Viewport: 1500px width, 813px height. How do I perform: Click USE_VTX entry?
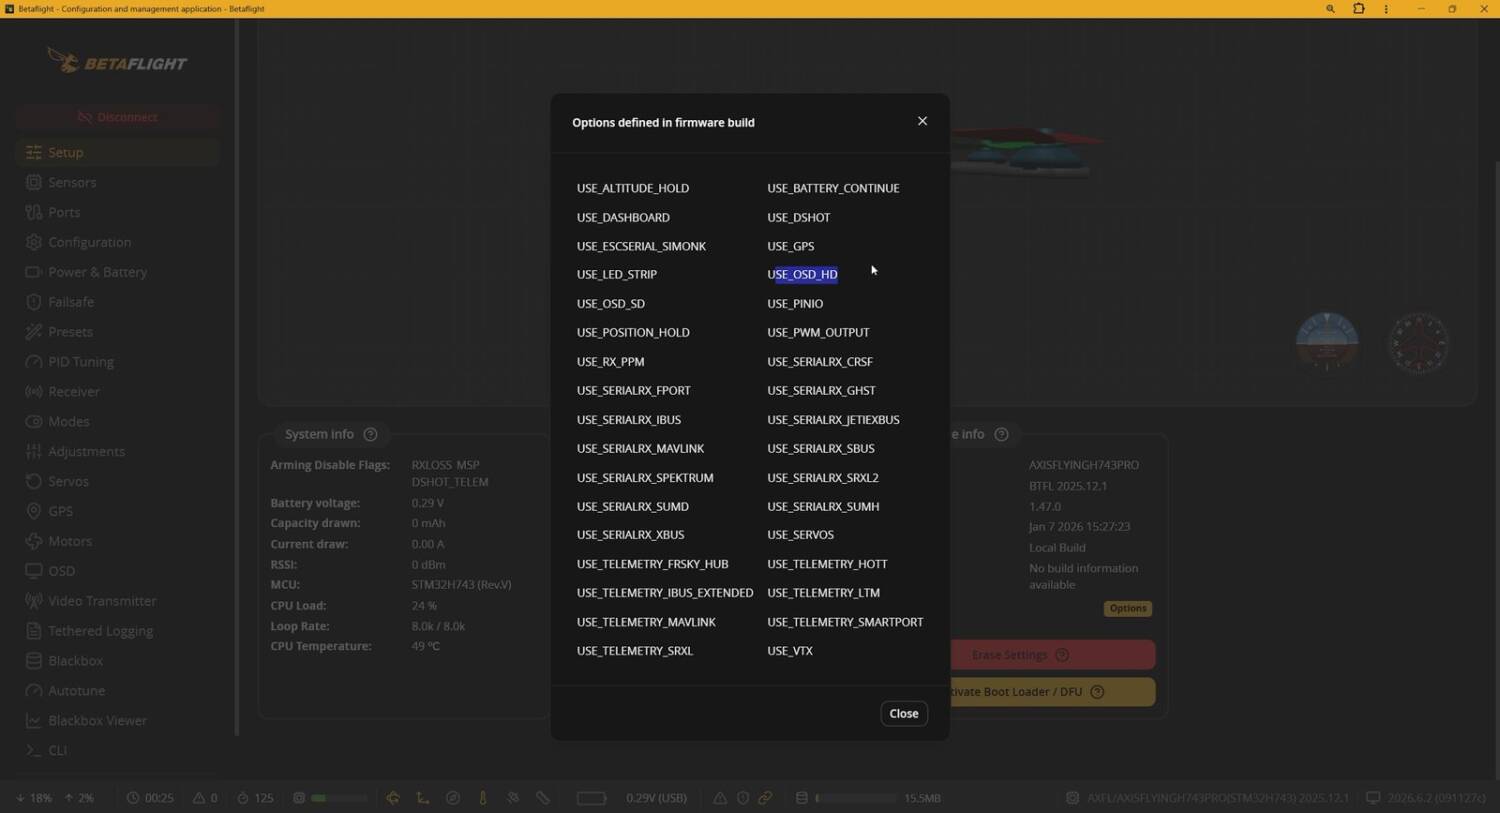[x=790, y=651]
